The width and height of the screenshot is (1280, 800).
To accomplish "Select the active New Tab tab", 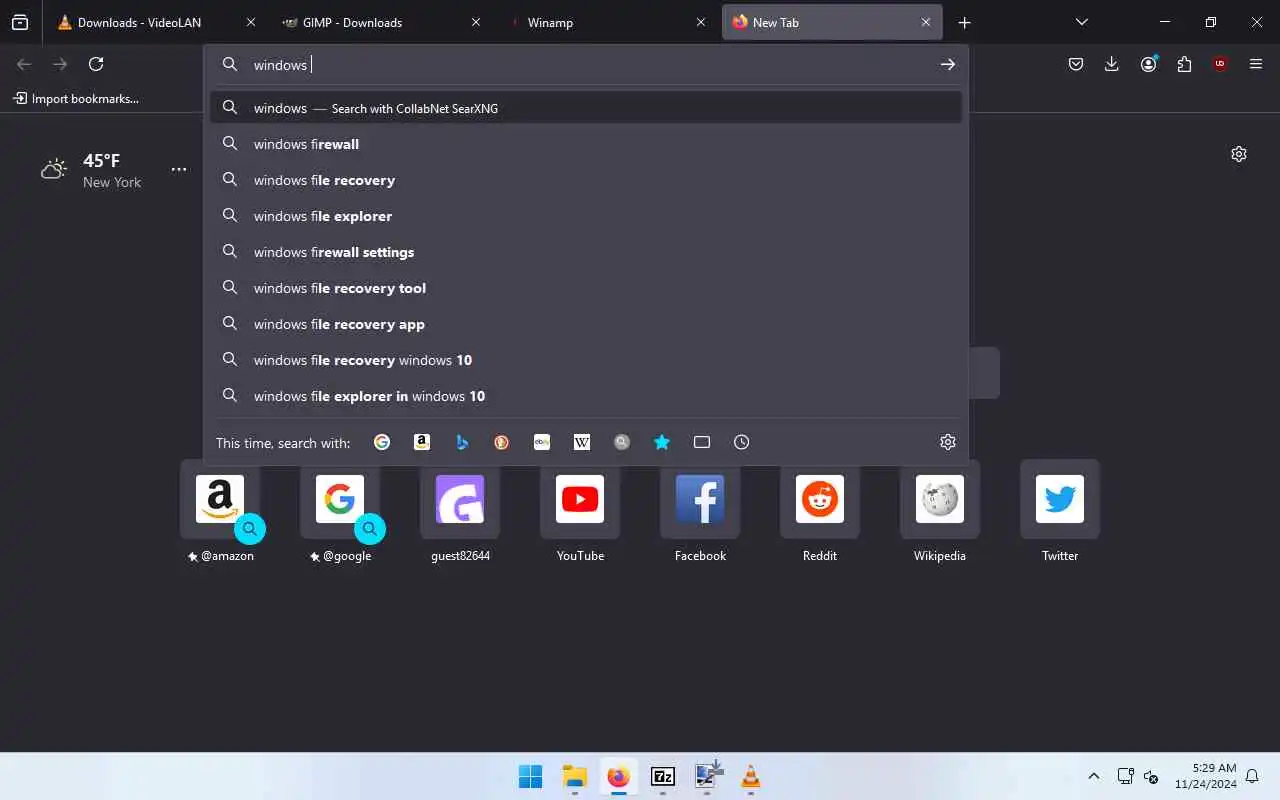I will click(x=832, y=22).
